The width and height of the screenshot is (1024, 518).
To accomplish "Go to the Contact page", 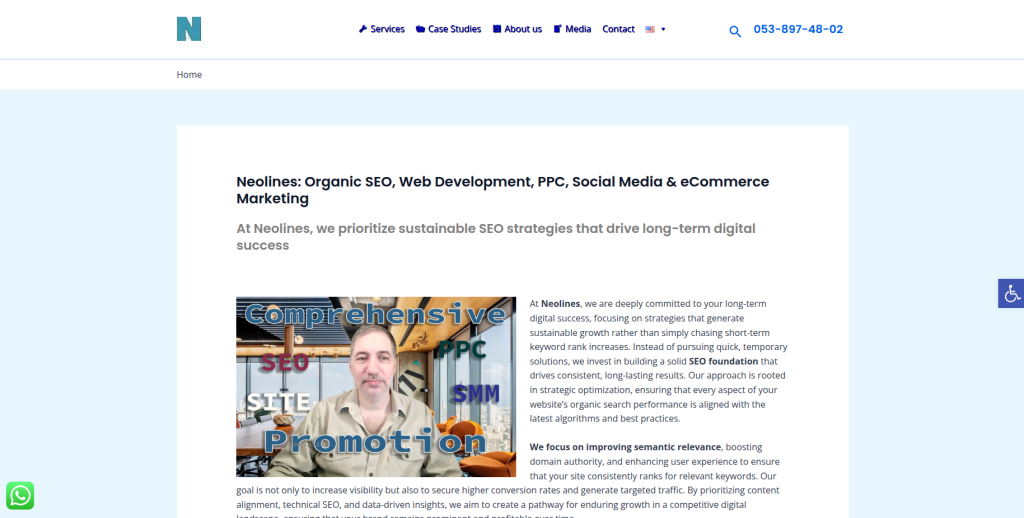I will [x=618, y=29].
